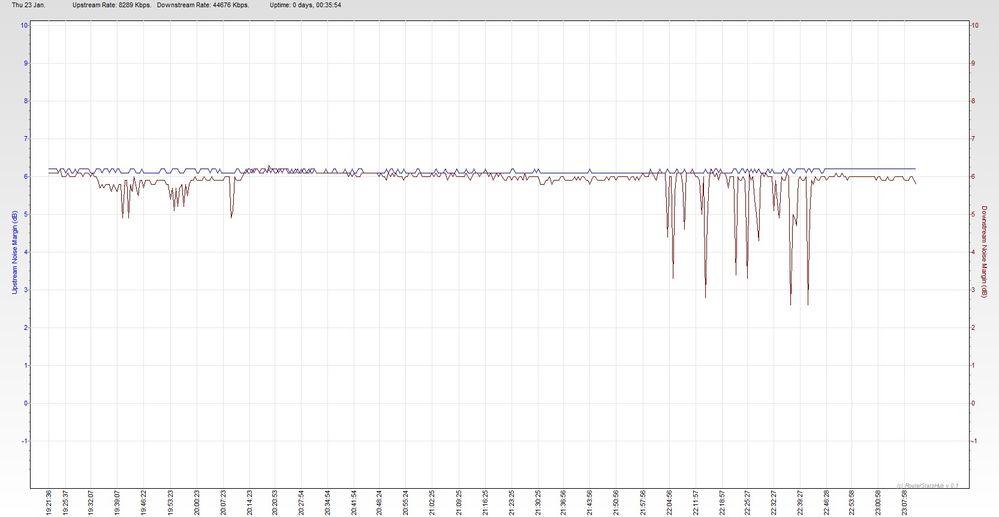Click blue upstream axis value 8

tap(25, 101)
